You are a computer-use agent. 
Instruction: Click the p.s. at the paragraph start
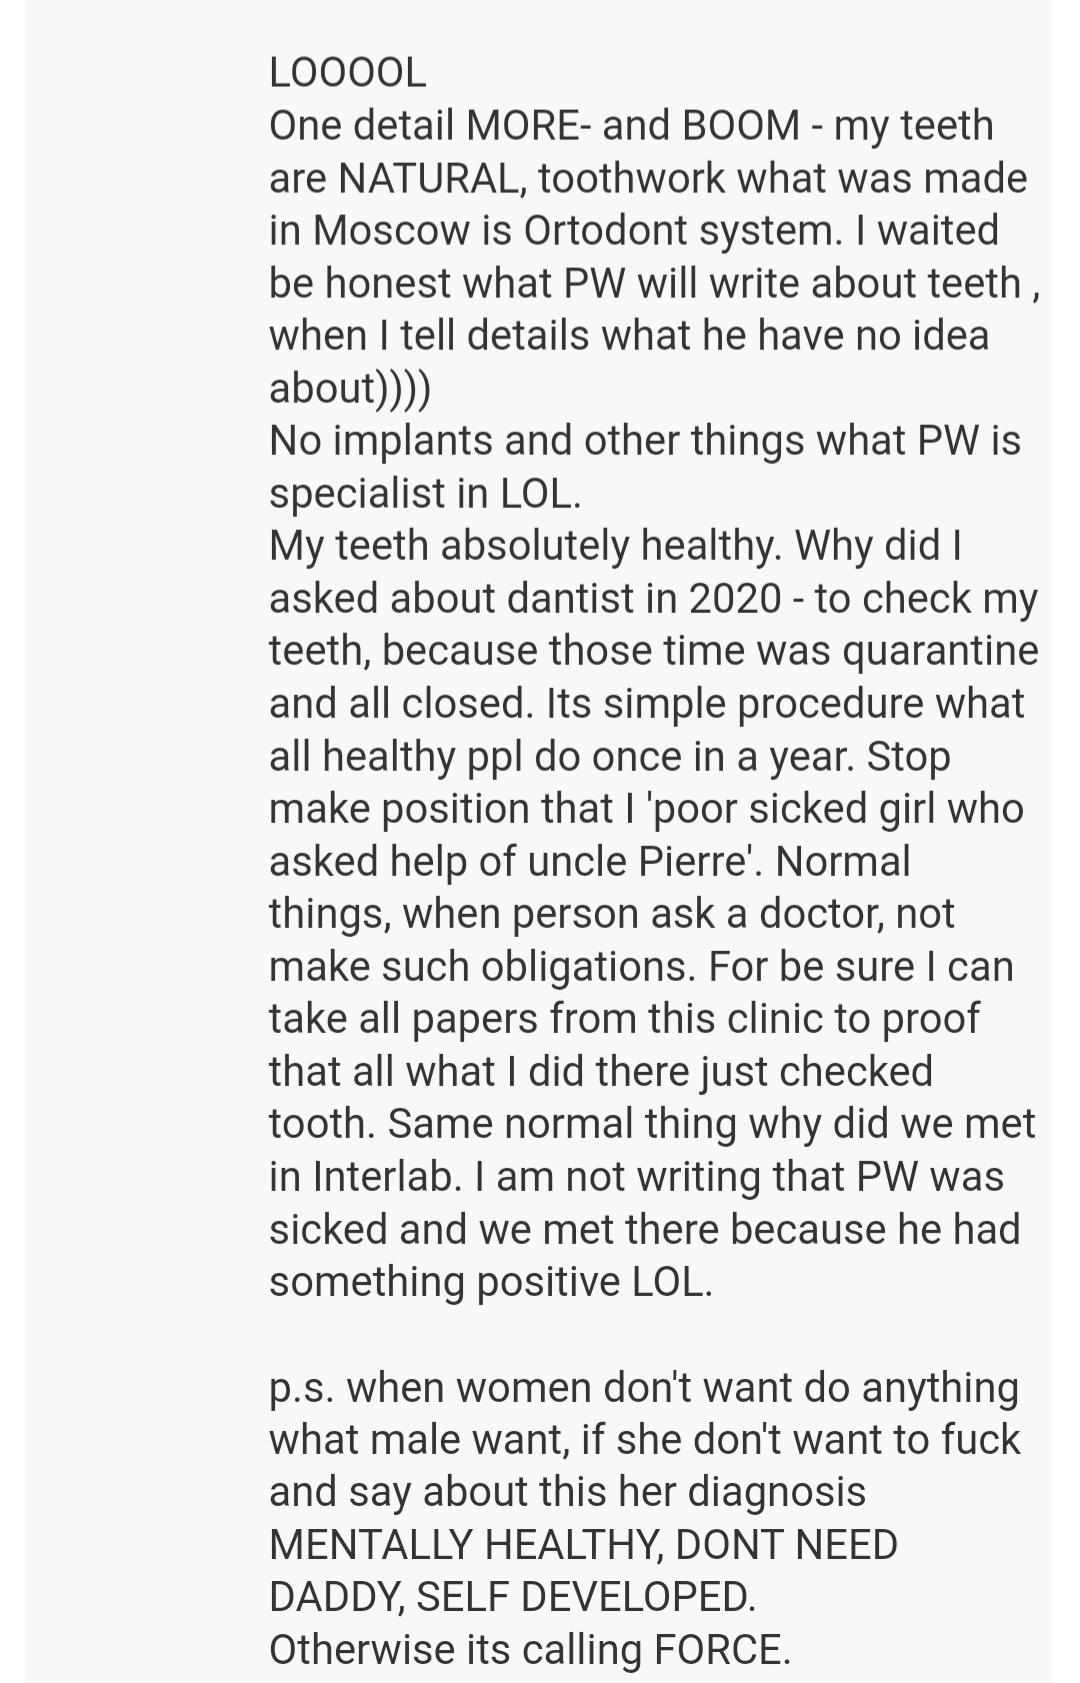pos(301,1388)
